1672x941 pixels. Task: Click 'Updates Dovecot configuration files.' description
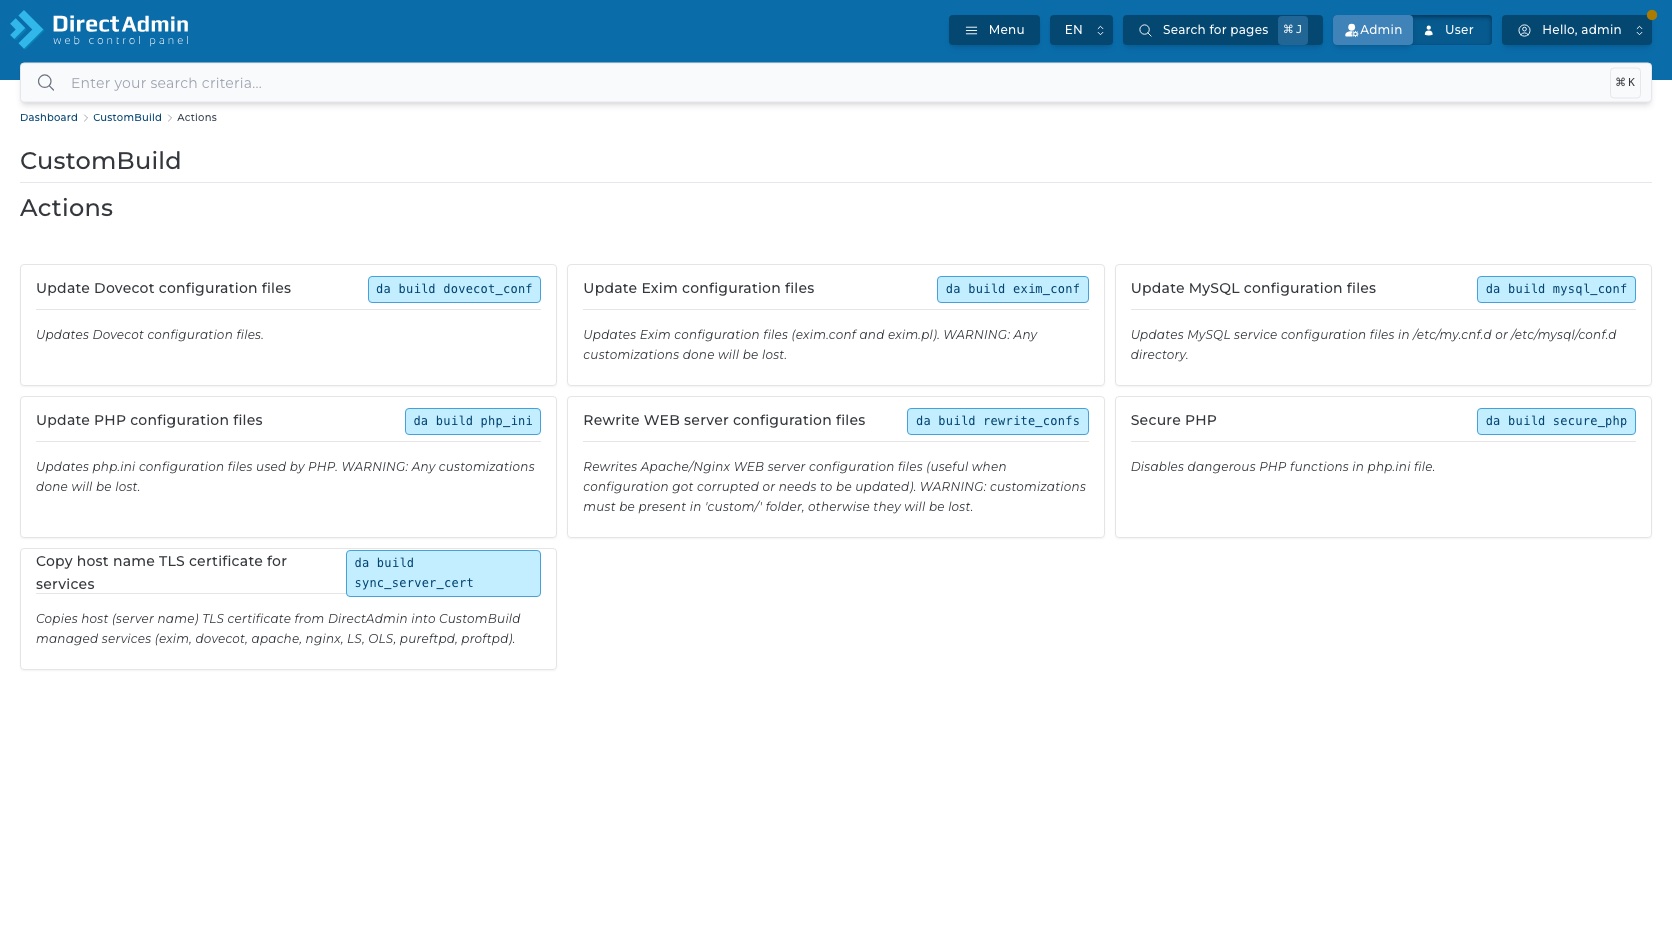pos(150,335)
